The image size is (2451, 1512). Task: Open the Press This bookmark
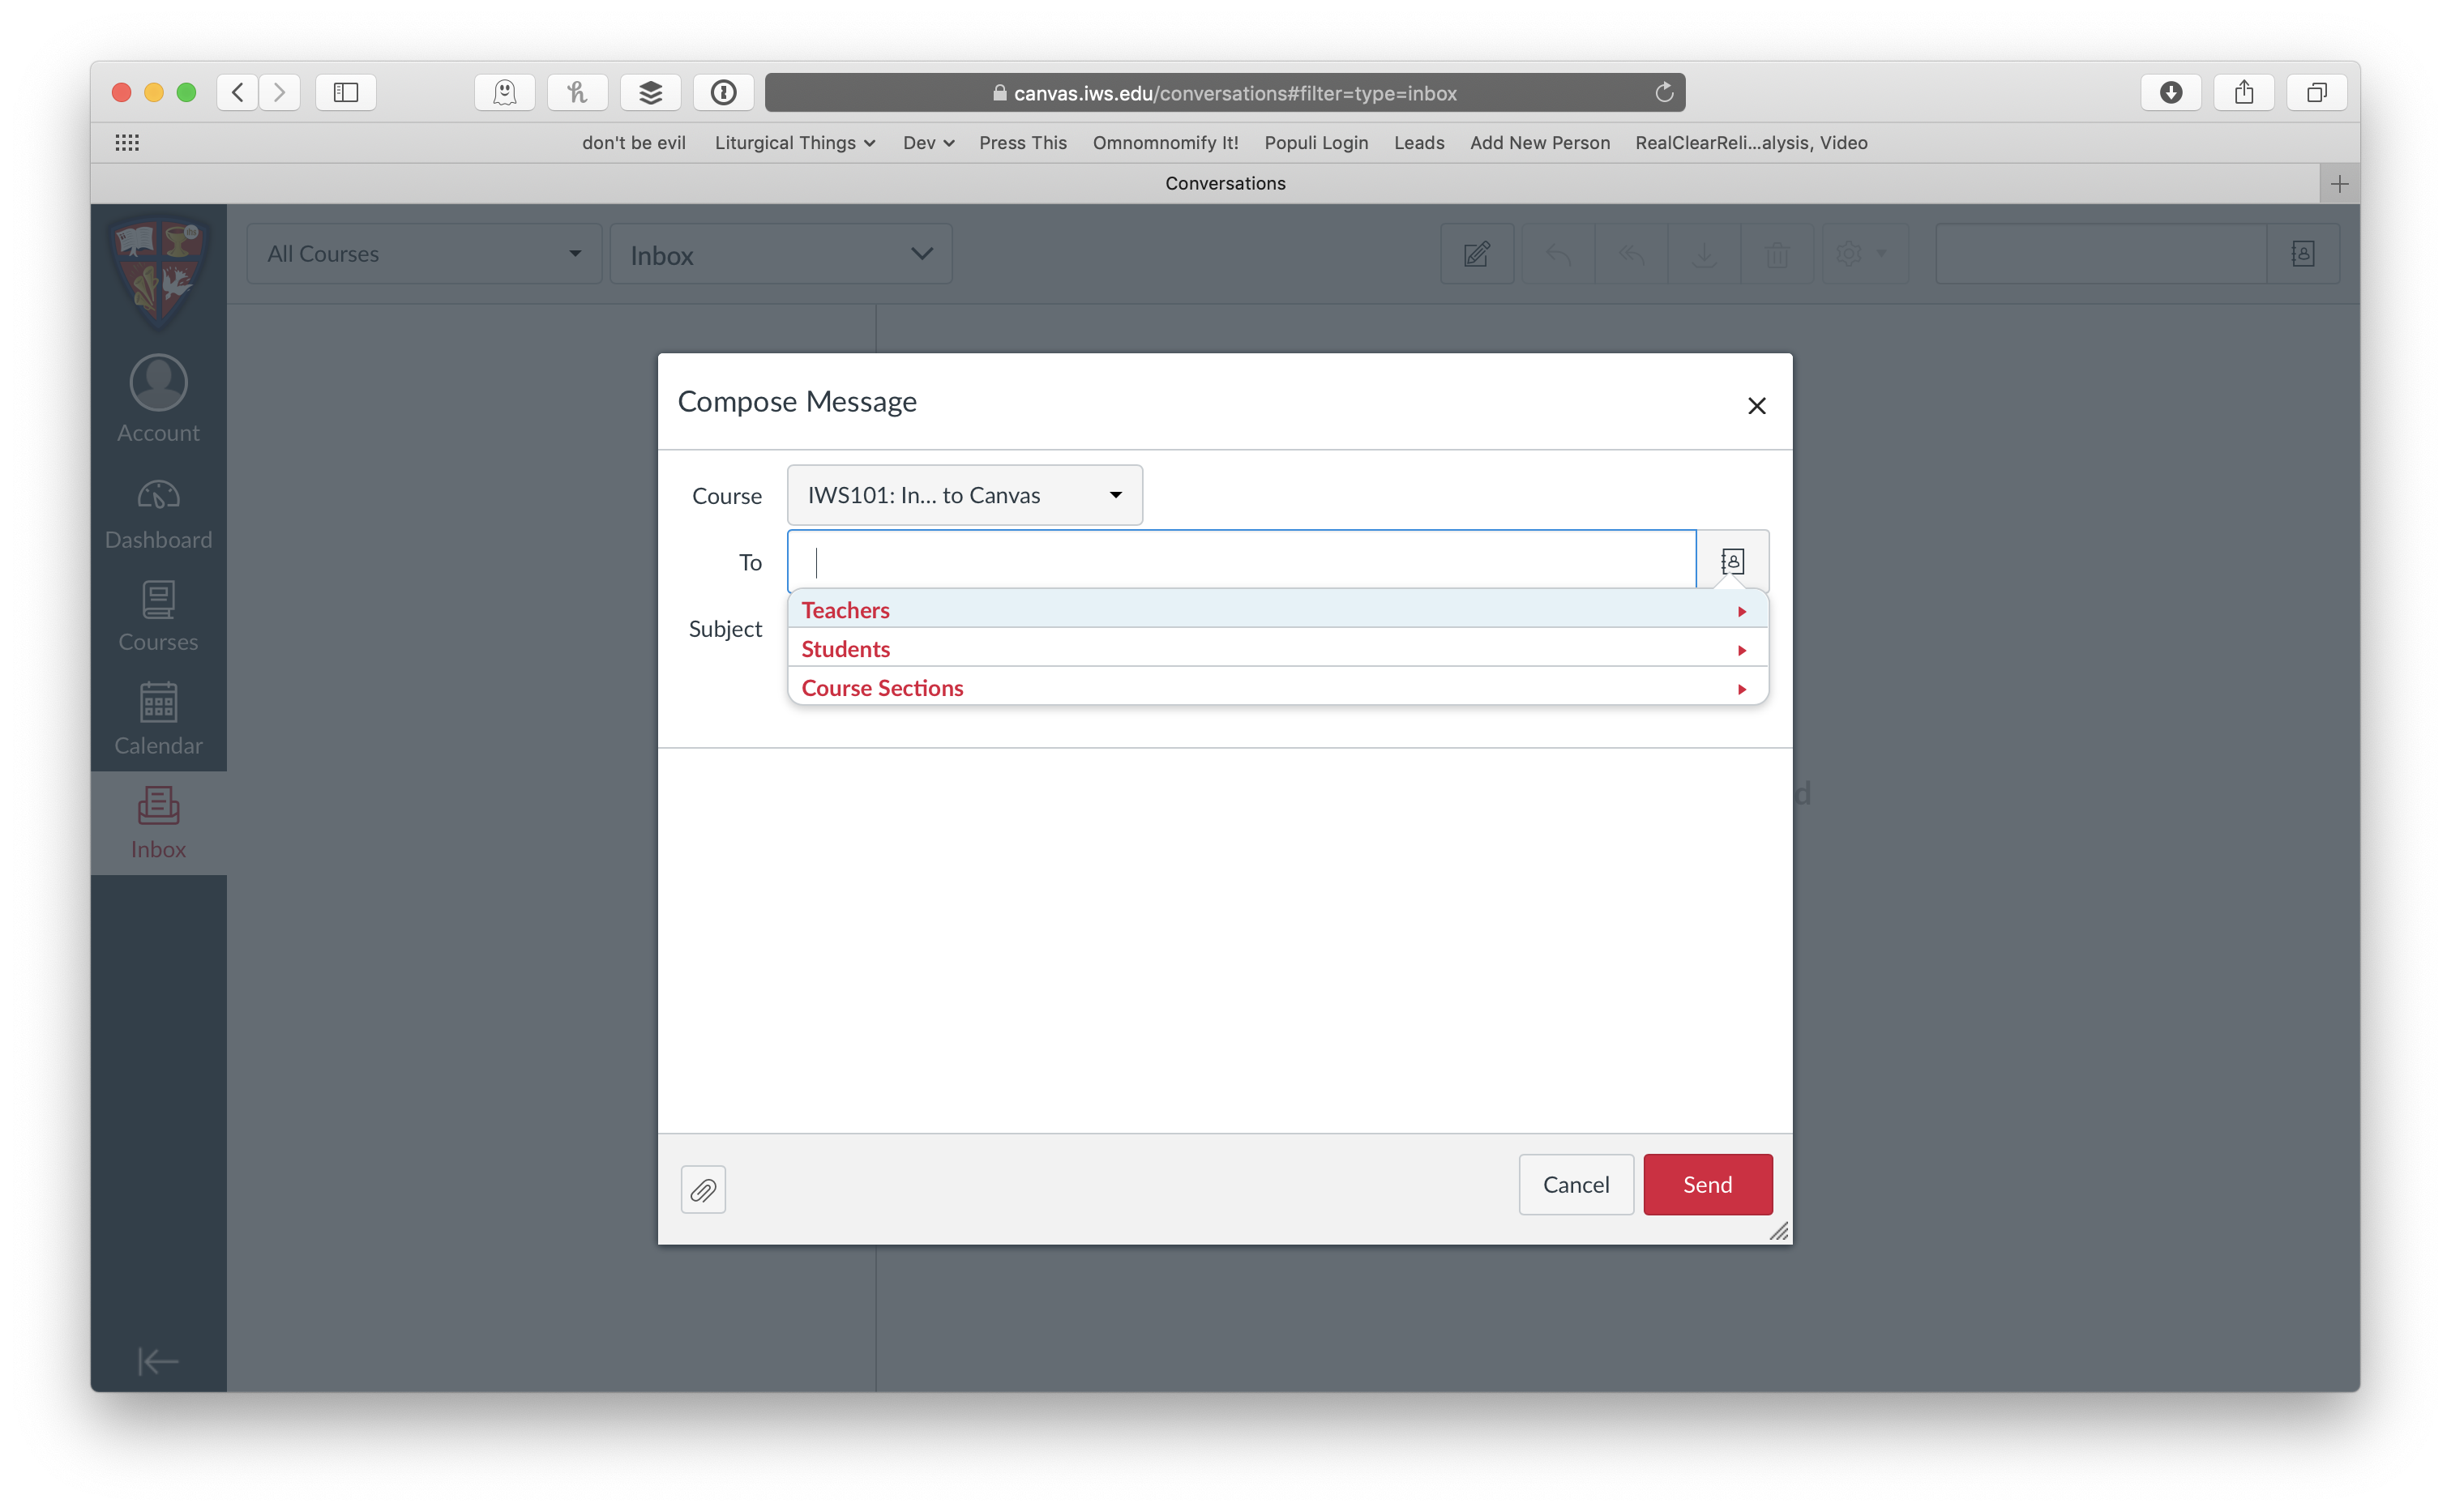click(1022, 142)
